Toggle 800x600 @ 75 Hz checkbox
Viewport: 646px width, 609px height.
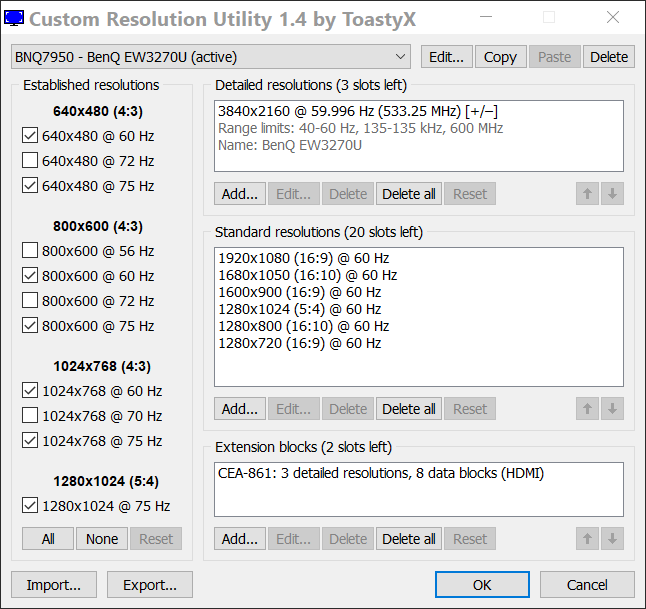click(x=30, y=326)
